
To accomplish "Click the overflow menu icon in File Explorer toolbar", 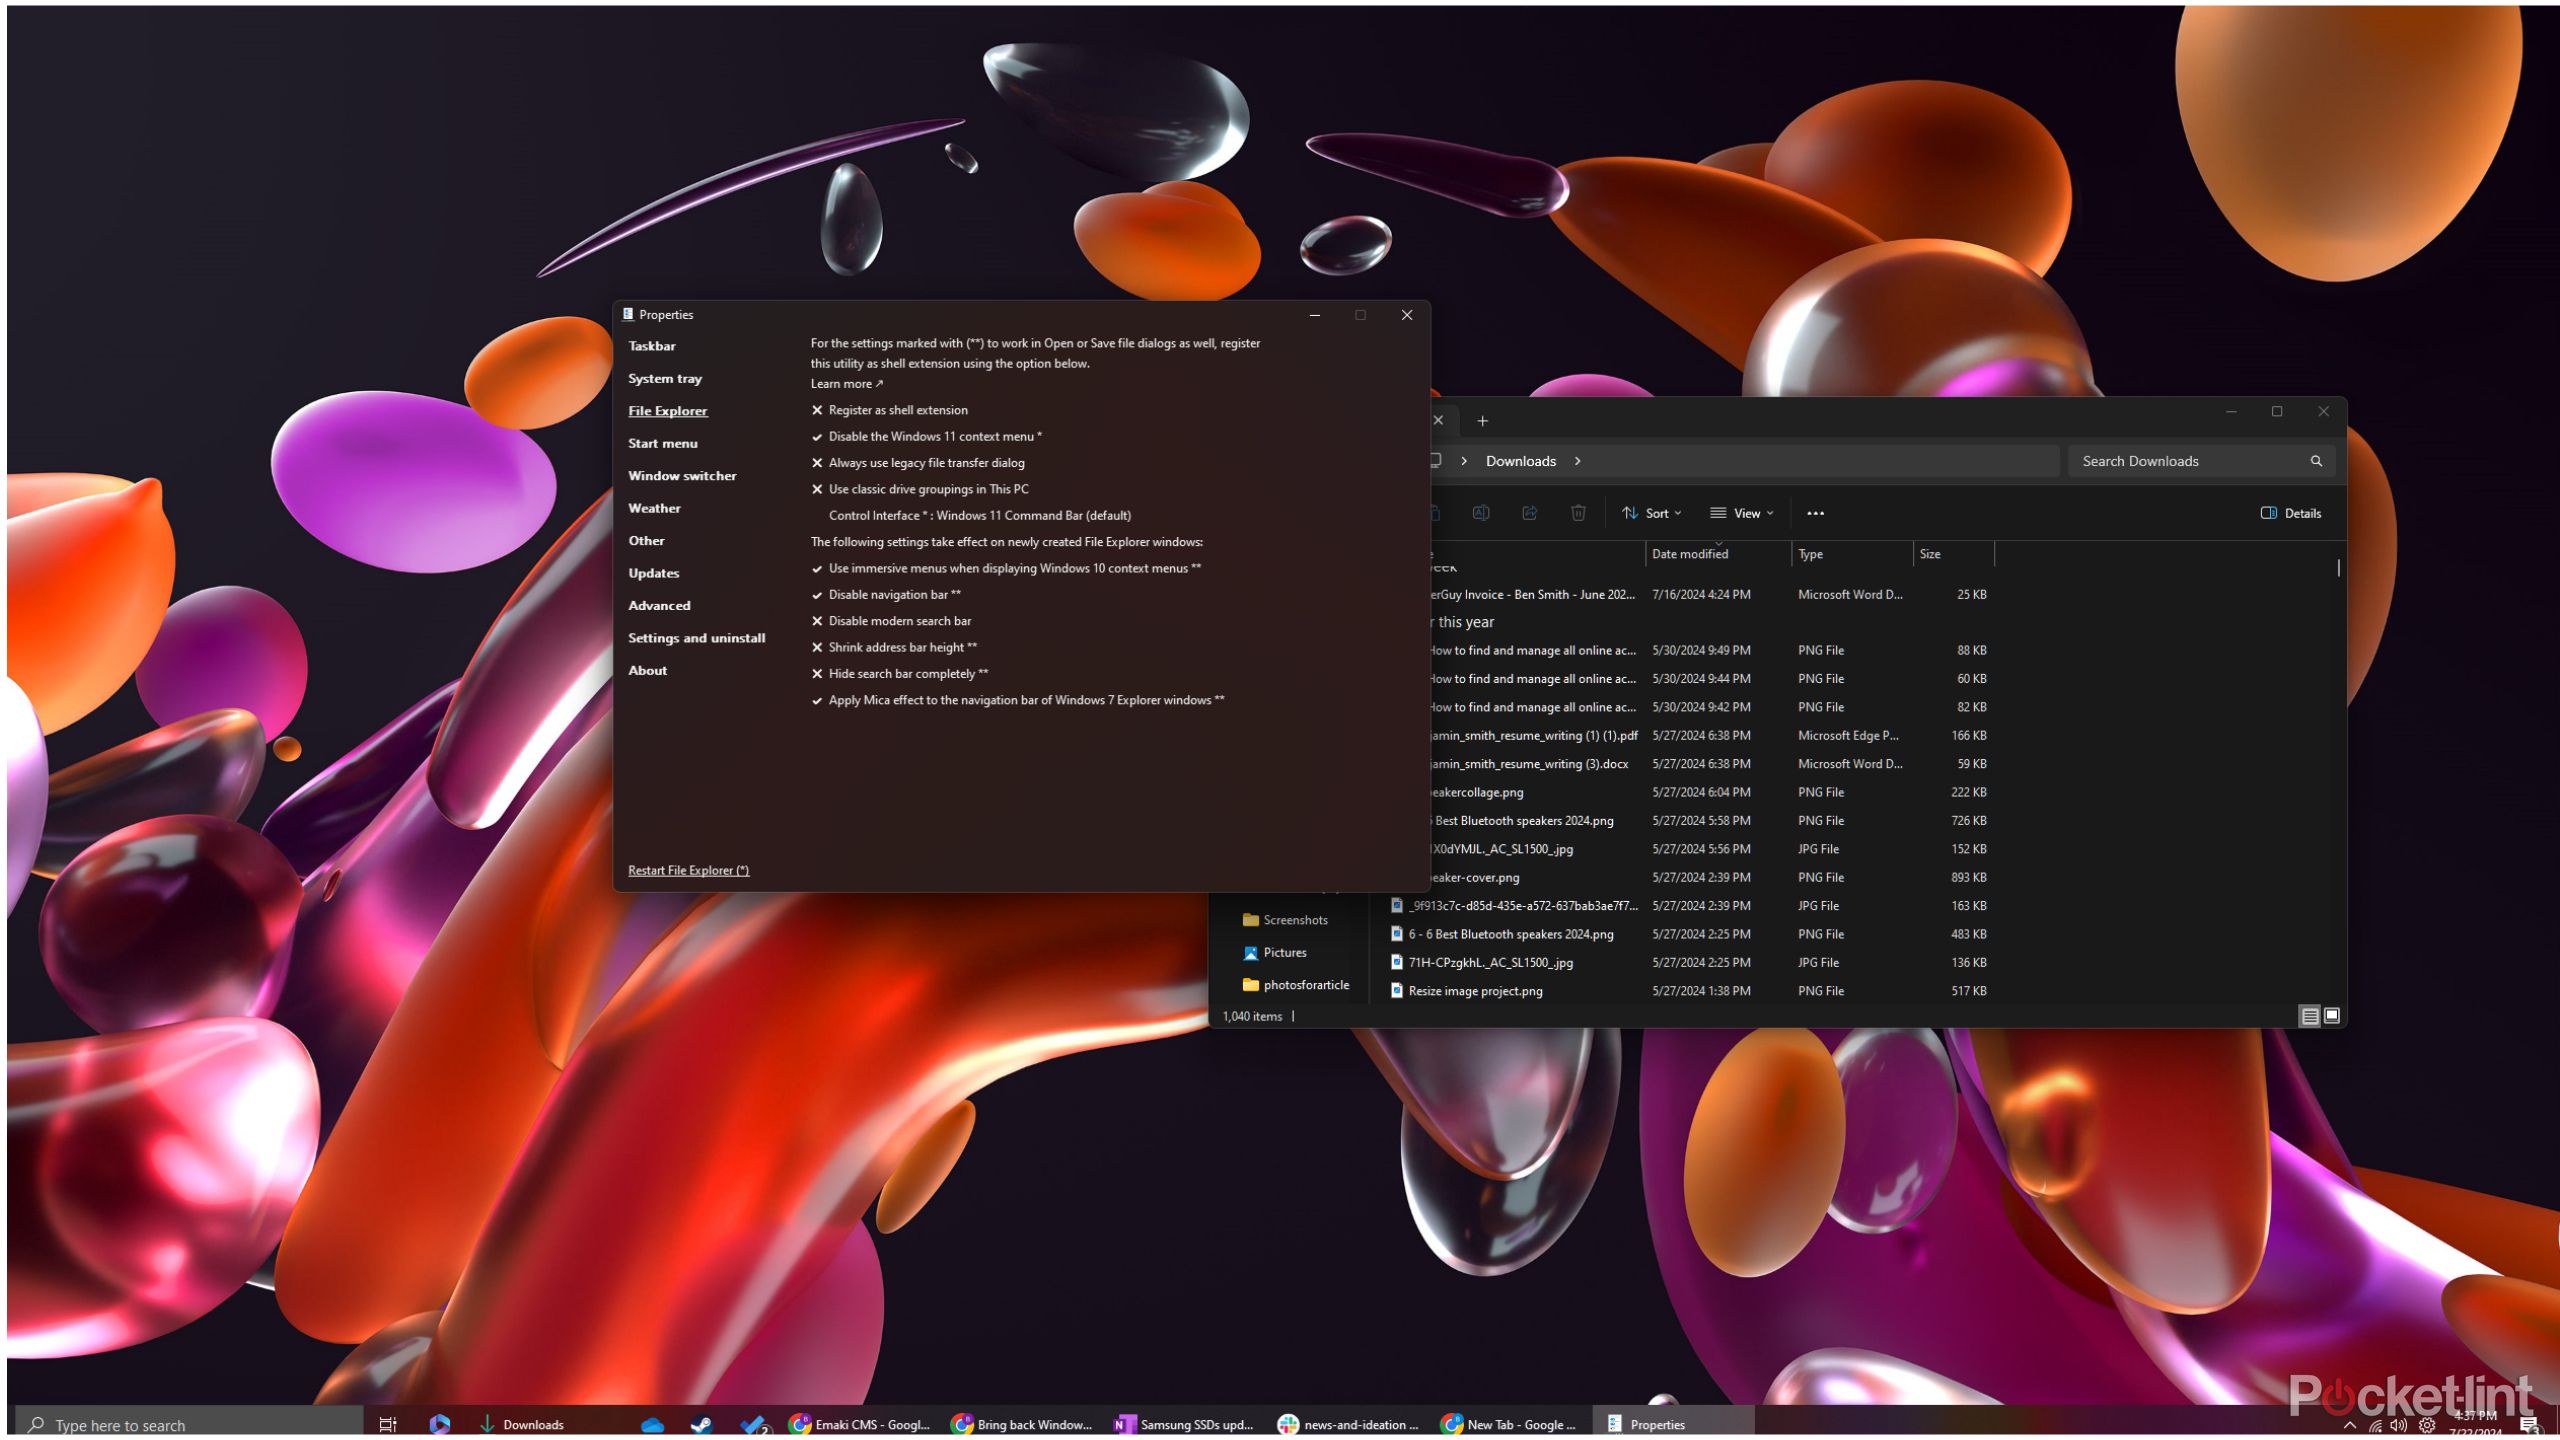I will point(1815,513).
